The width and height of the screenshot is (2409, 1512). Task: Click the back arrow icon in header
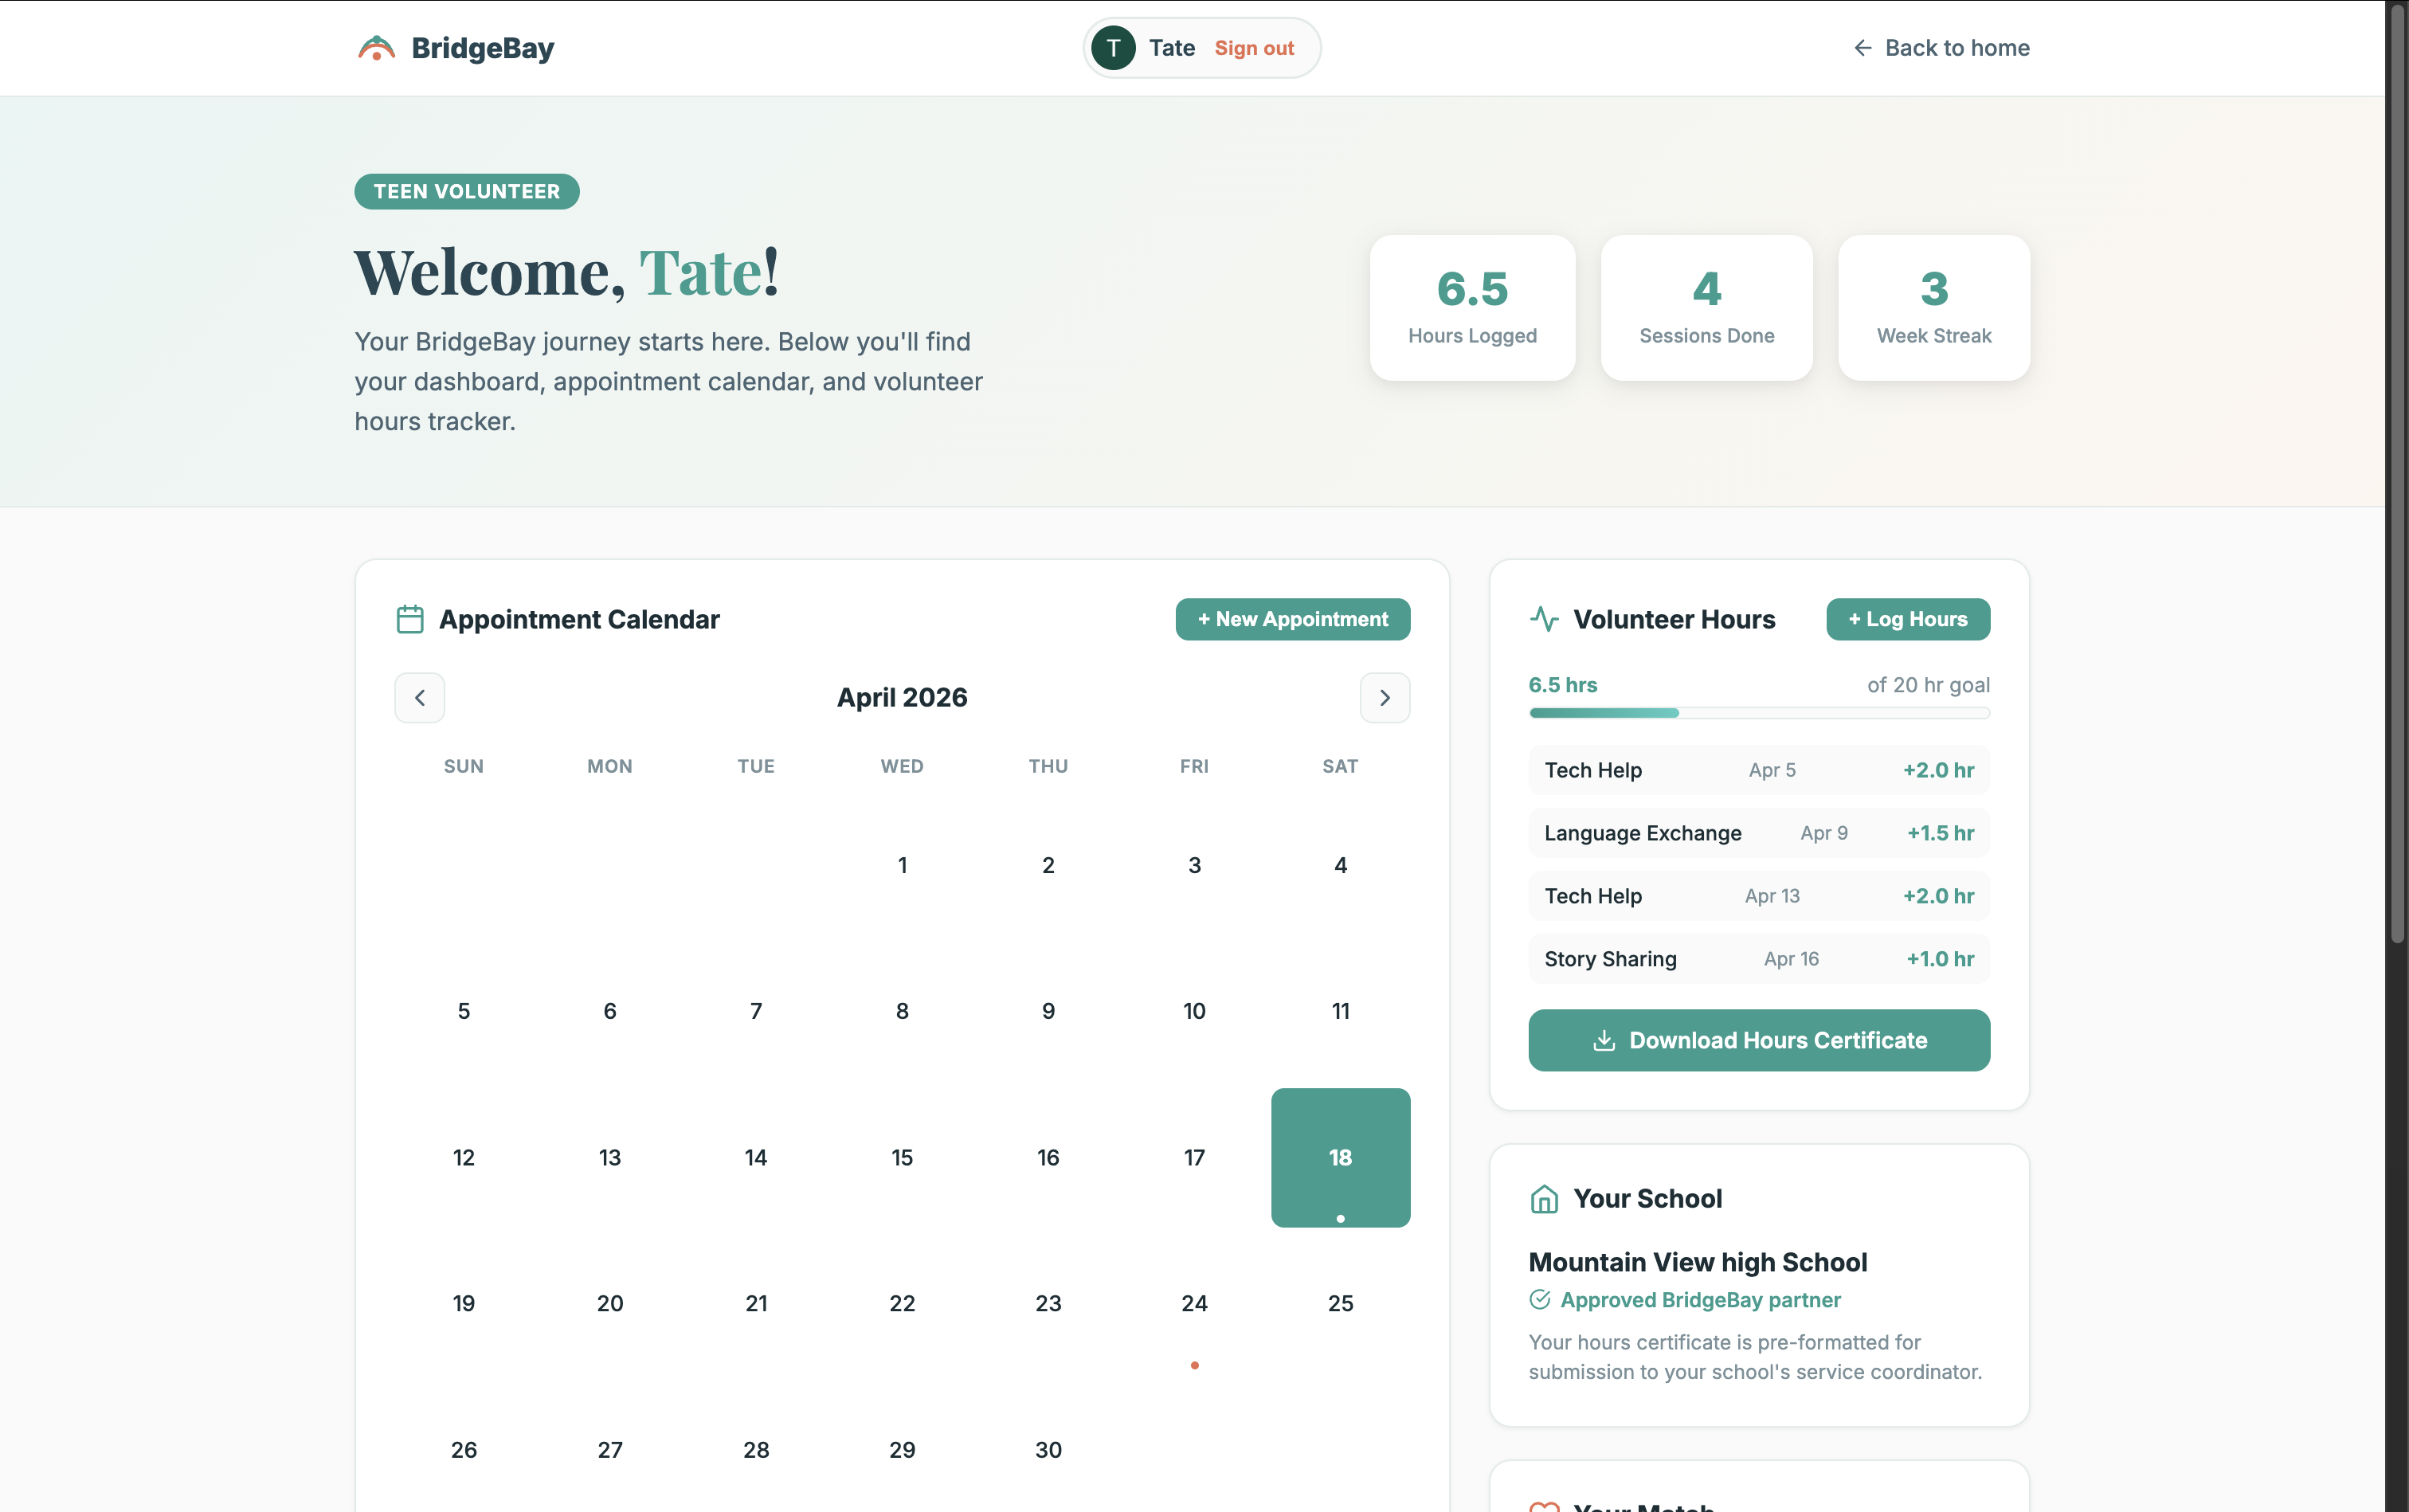click(1862, 48)
